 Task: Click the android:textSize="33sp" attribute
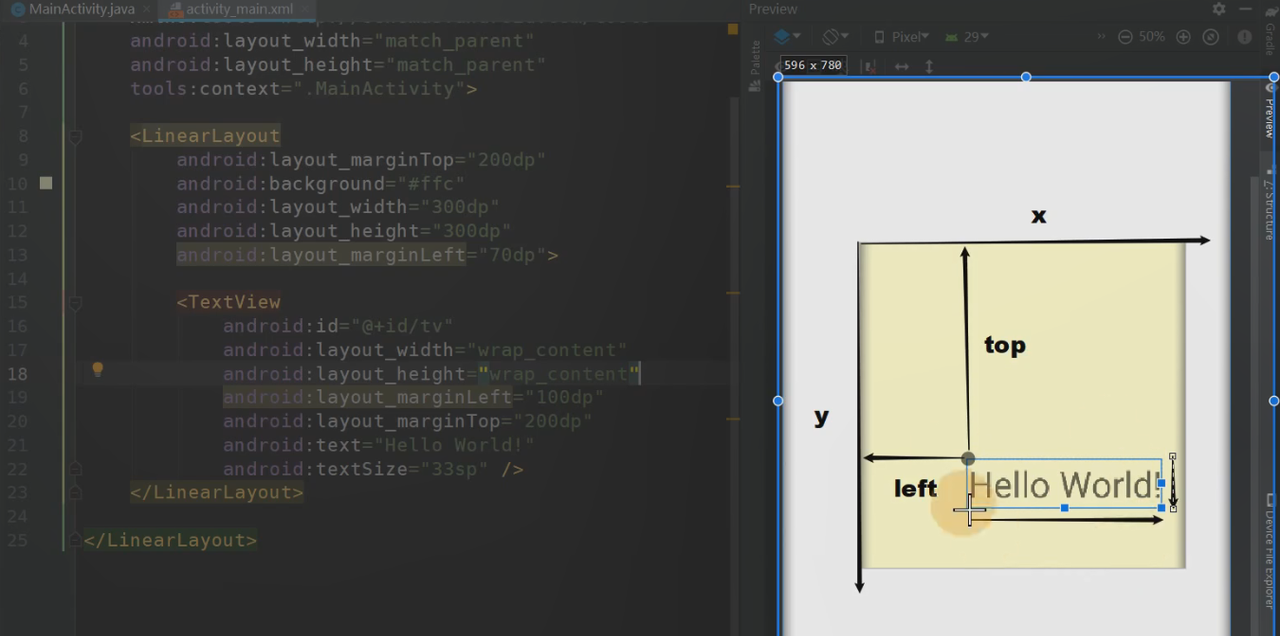click(x=361, y=469)
